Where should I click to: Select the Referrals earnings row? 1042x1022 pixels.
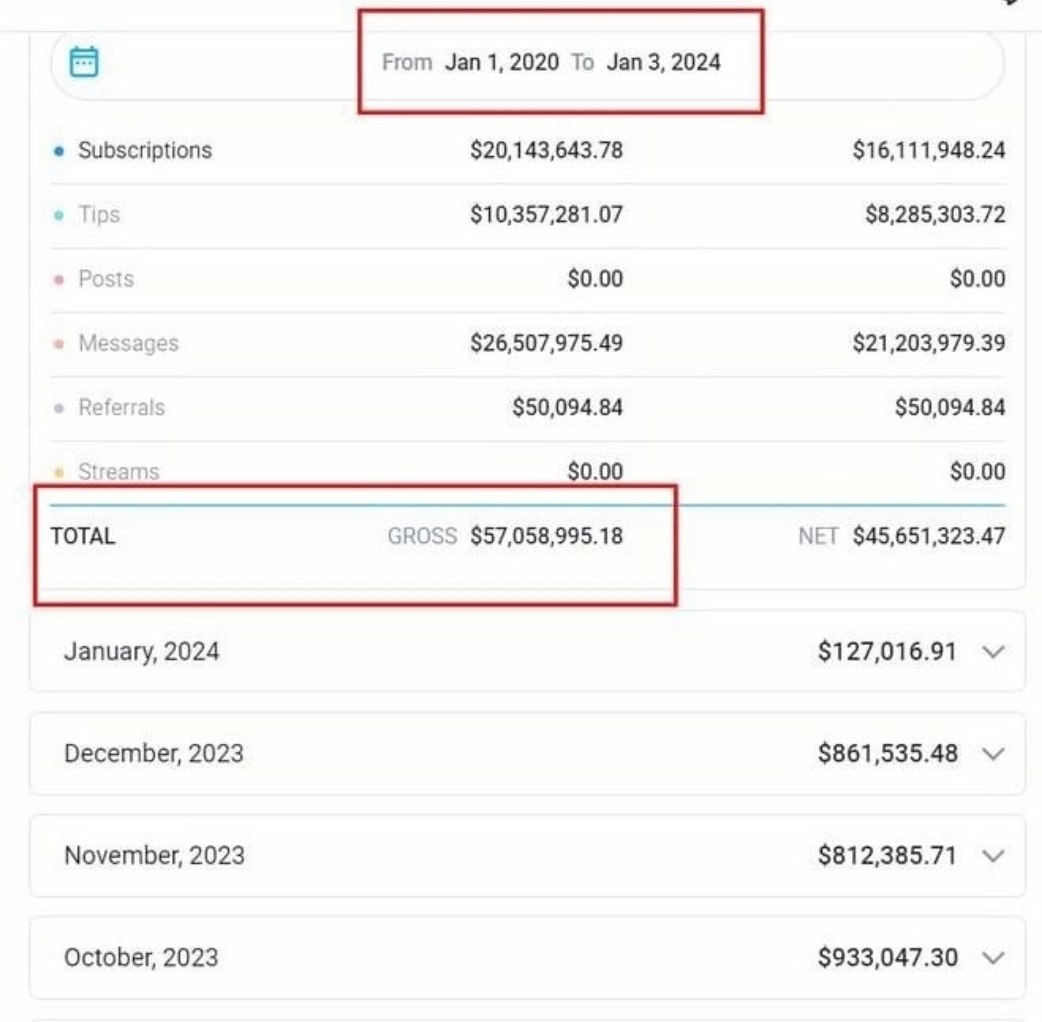coord(528,407)
